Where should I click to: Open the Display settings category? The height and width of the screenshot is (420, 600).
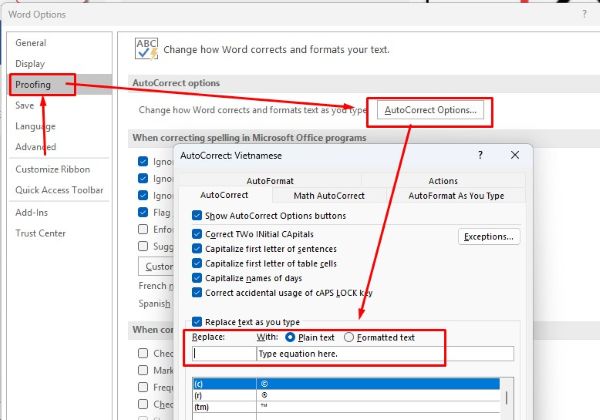(30, 64)
